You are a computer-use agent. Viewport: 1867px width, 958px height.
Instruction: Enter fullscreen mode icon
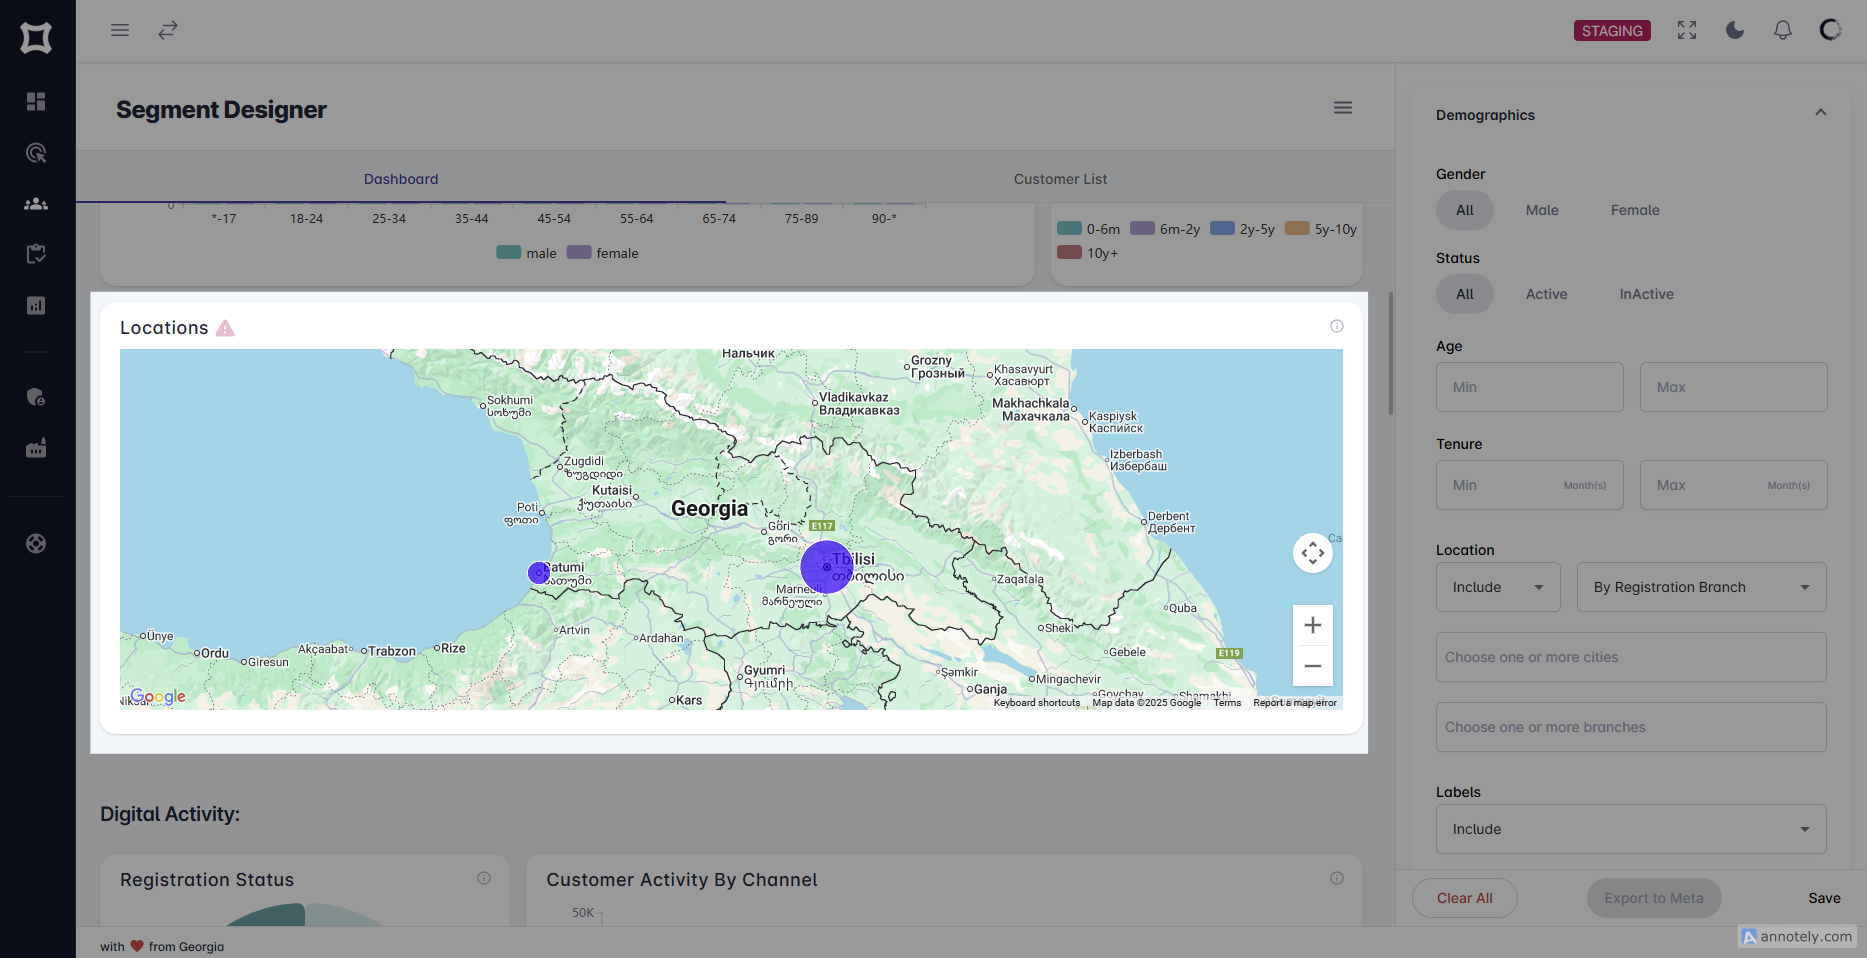click(x=1687, y=30)
